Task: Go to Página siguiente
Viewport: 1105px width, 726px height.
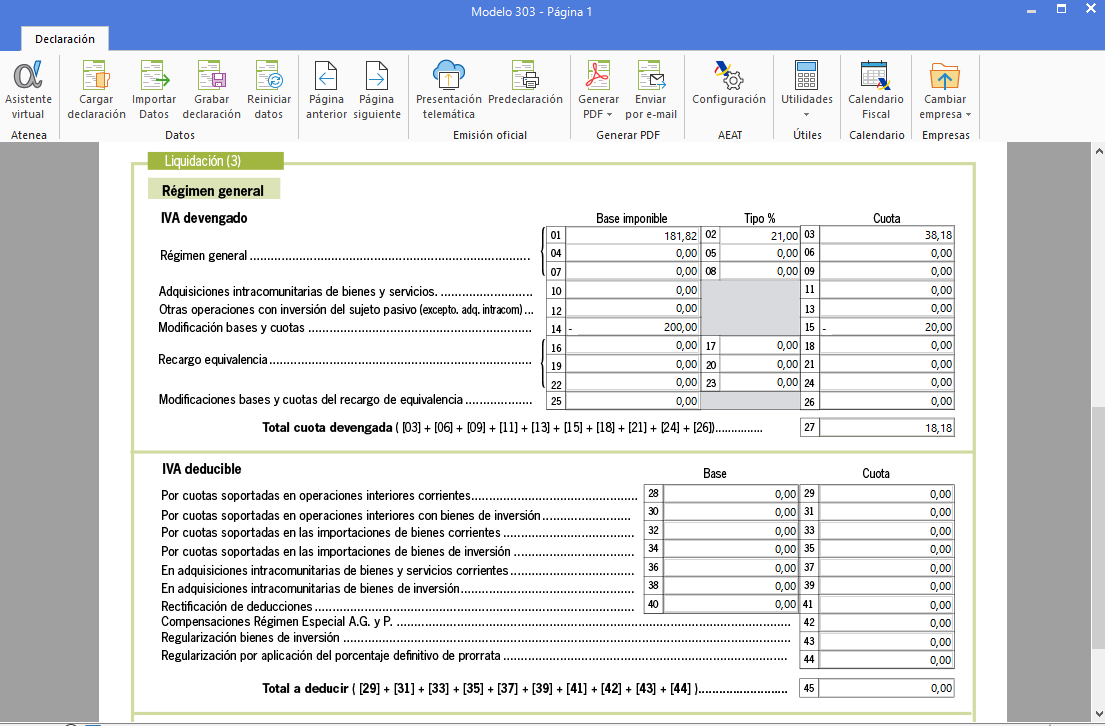Action: pos(376,90)
